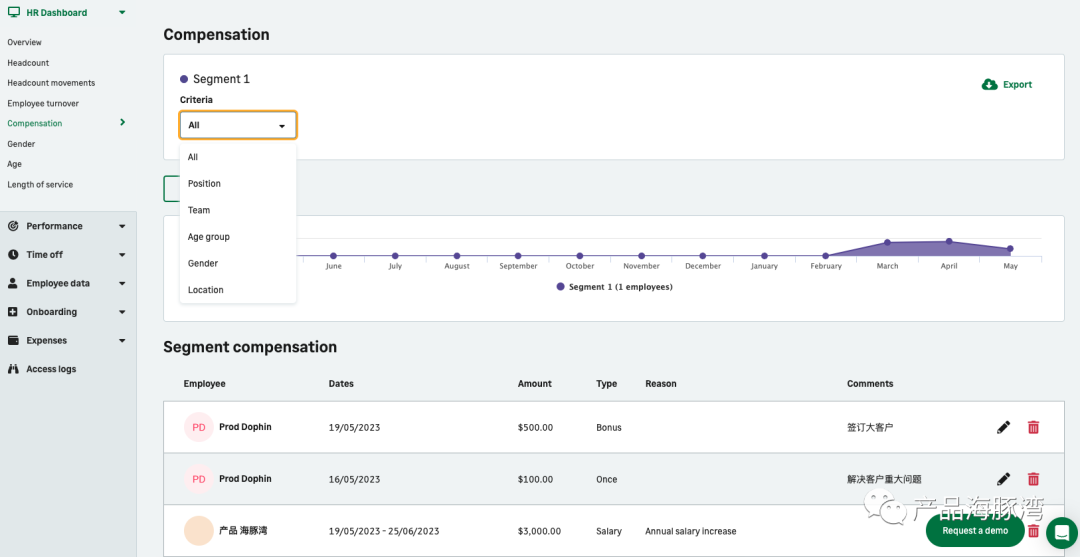
Task: Expand the Employee data section
Action: [x=68, y=283]
